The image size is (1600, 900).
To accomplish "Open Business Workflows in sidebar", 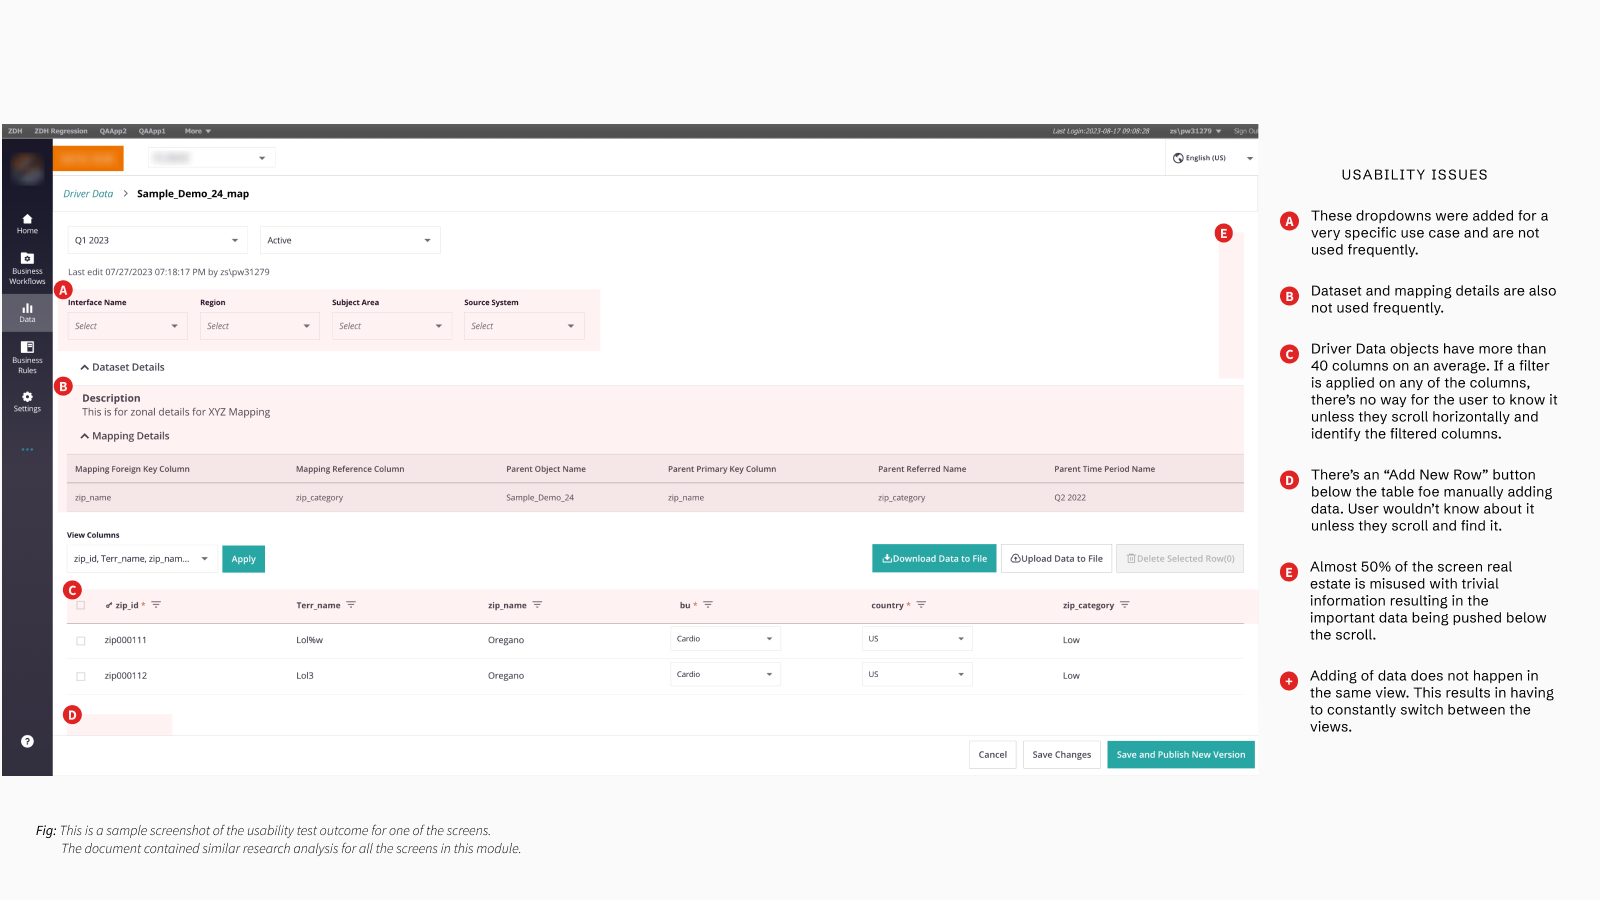I will click(x=27, y=269).
